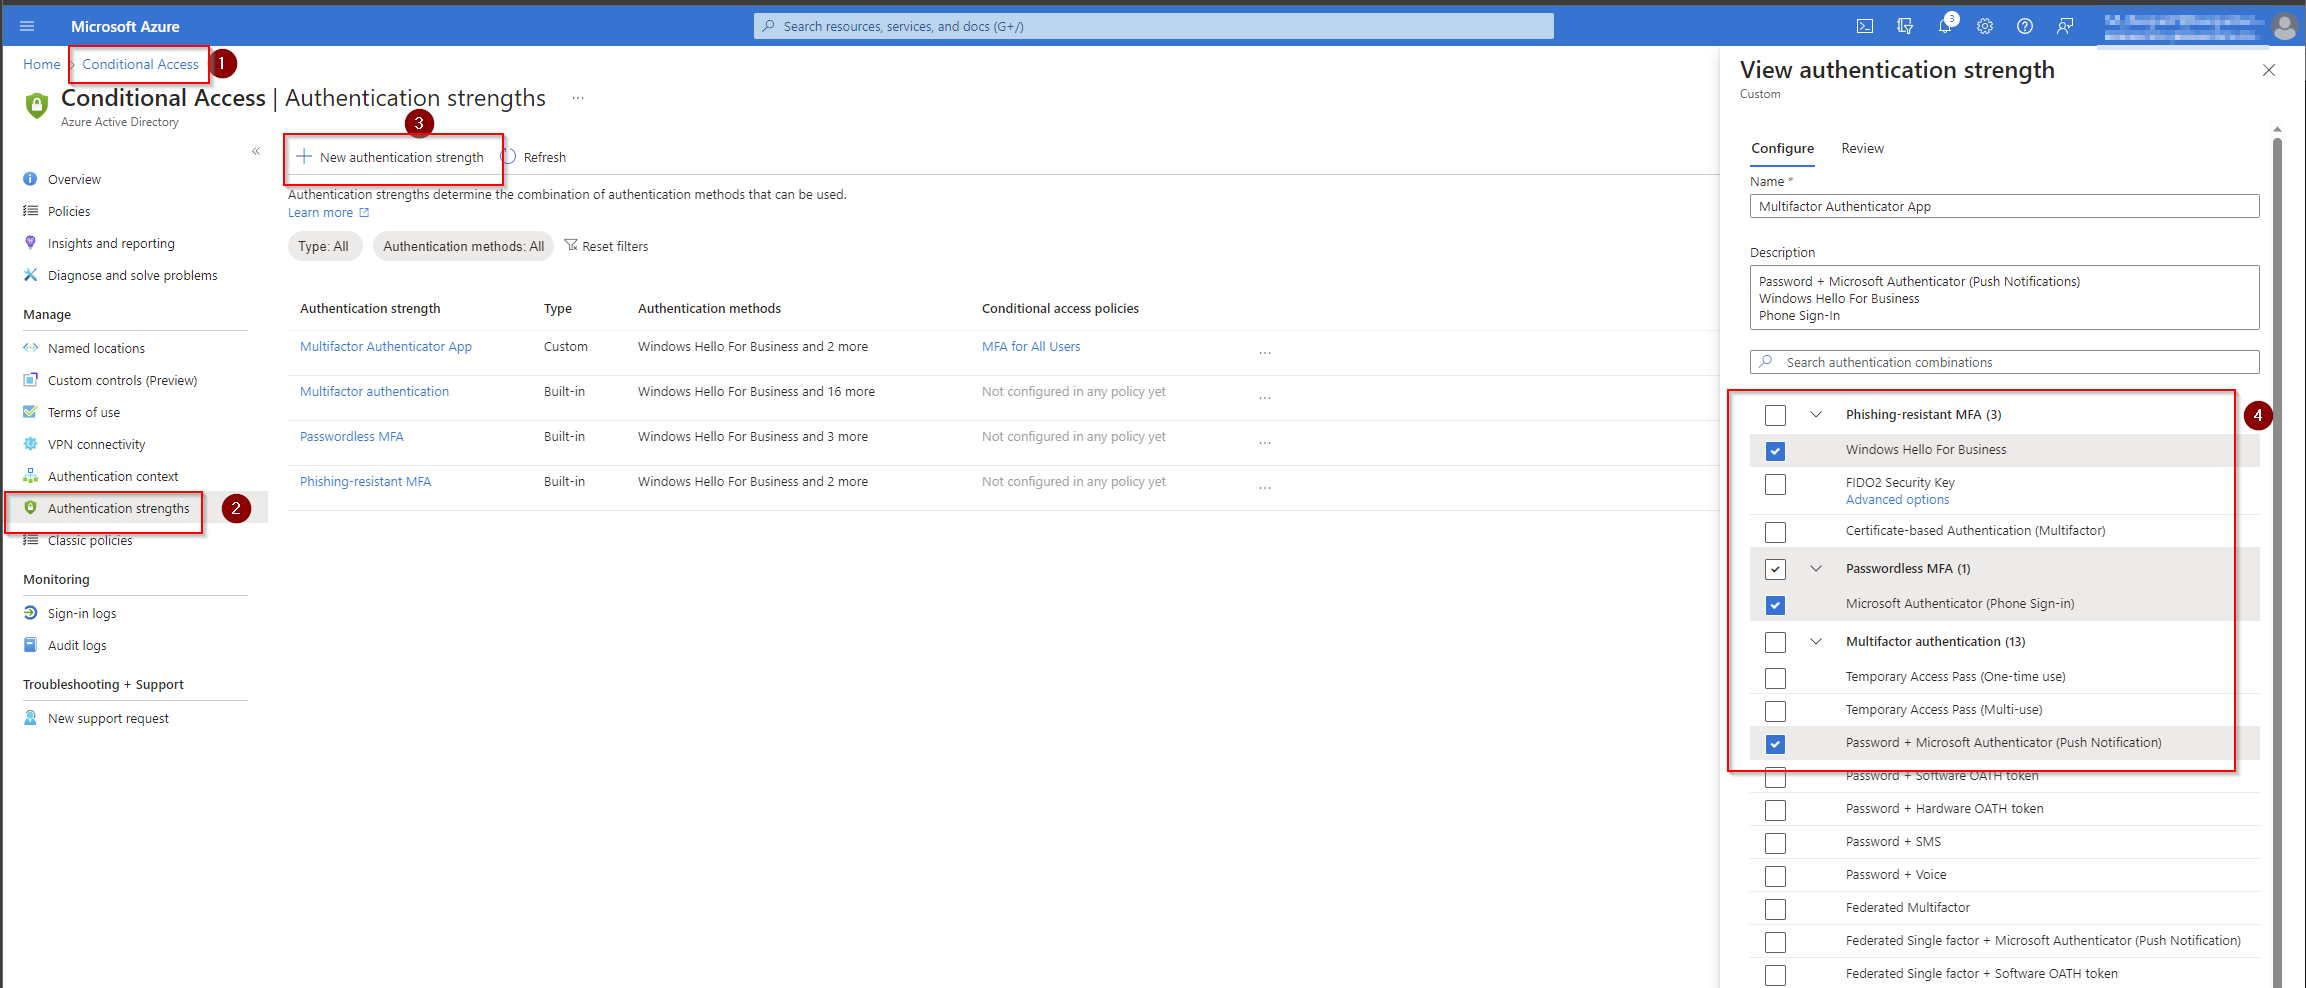This screenshot has height=988, width=2306.
Task: Check Temporary Access Pass (One-time use)
Action: point(1775,678)
